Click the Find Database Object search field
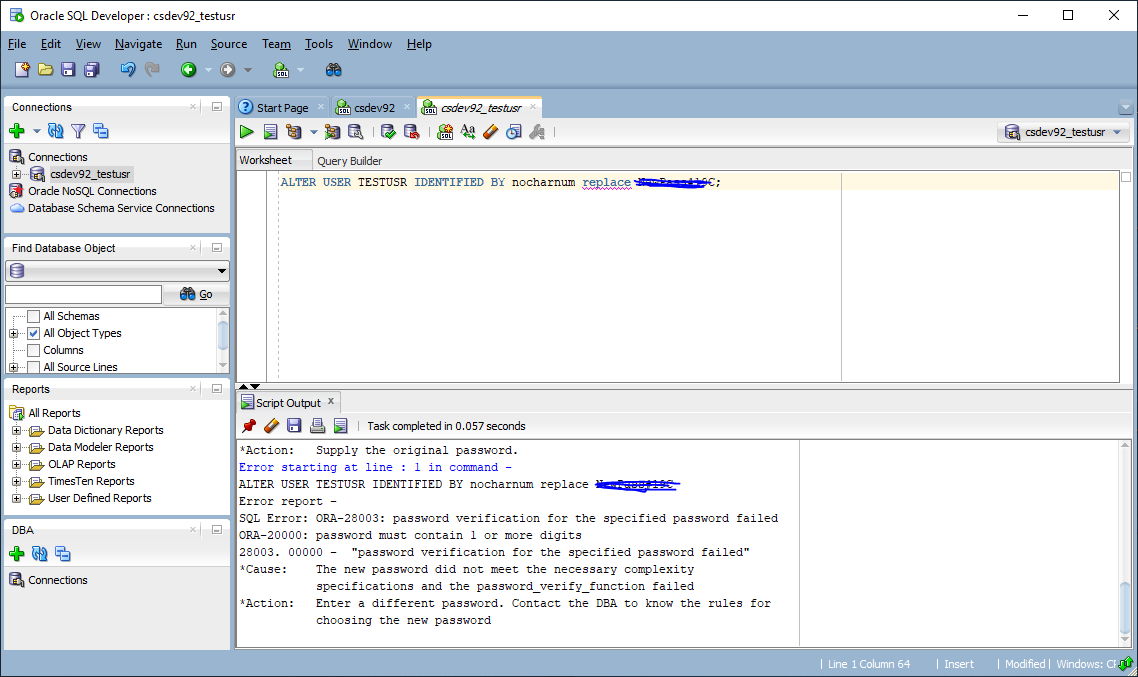Image resolution: width=1138 pixels, height=677 pixels. pyautogui.click(x=83, y=294)
